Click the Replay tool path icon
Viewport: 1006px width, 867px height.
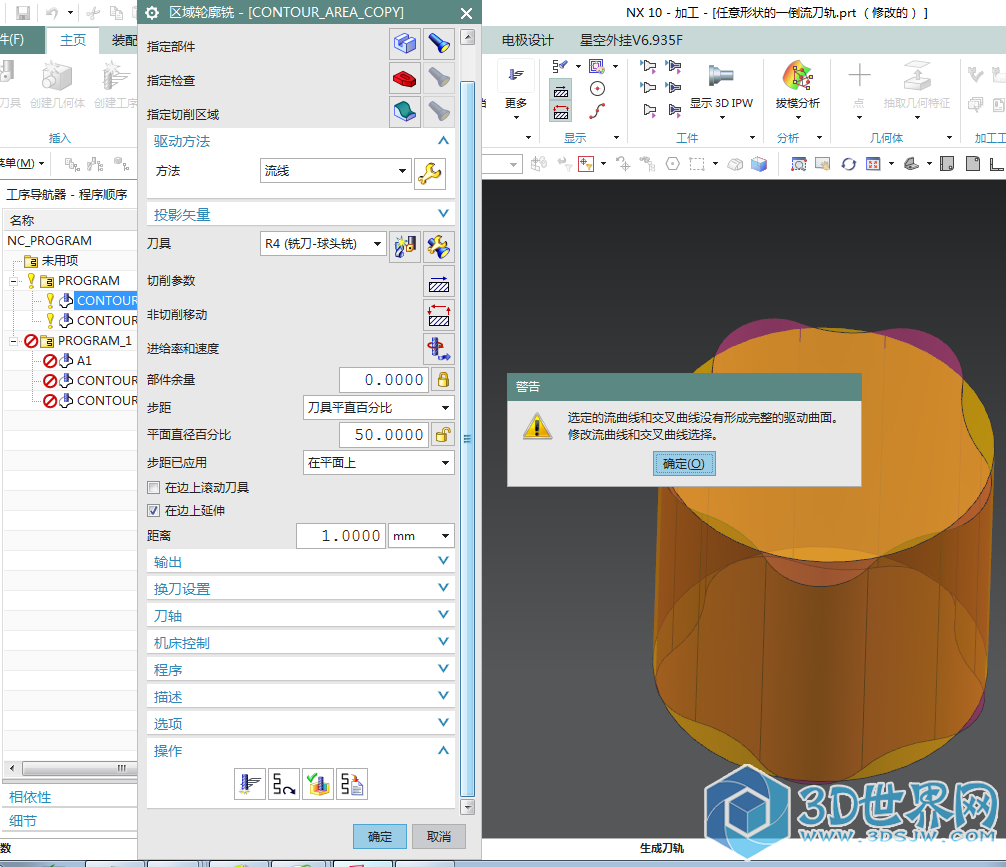[x=284, y=784]
